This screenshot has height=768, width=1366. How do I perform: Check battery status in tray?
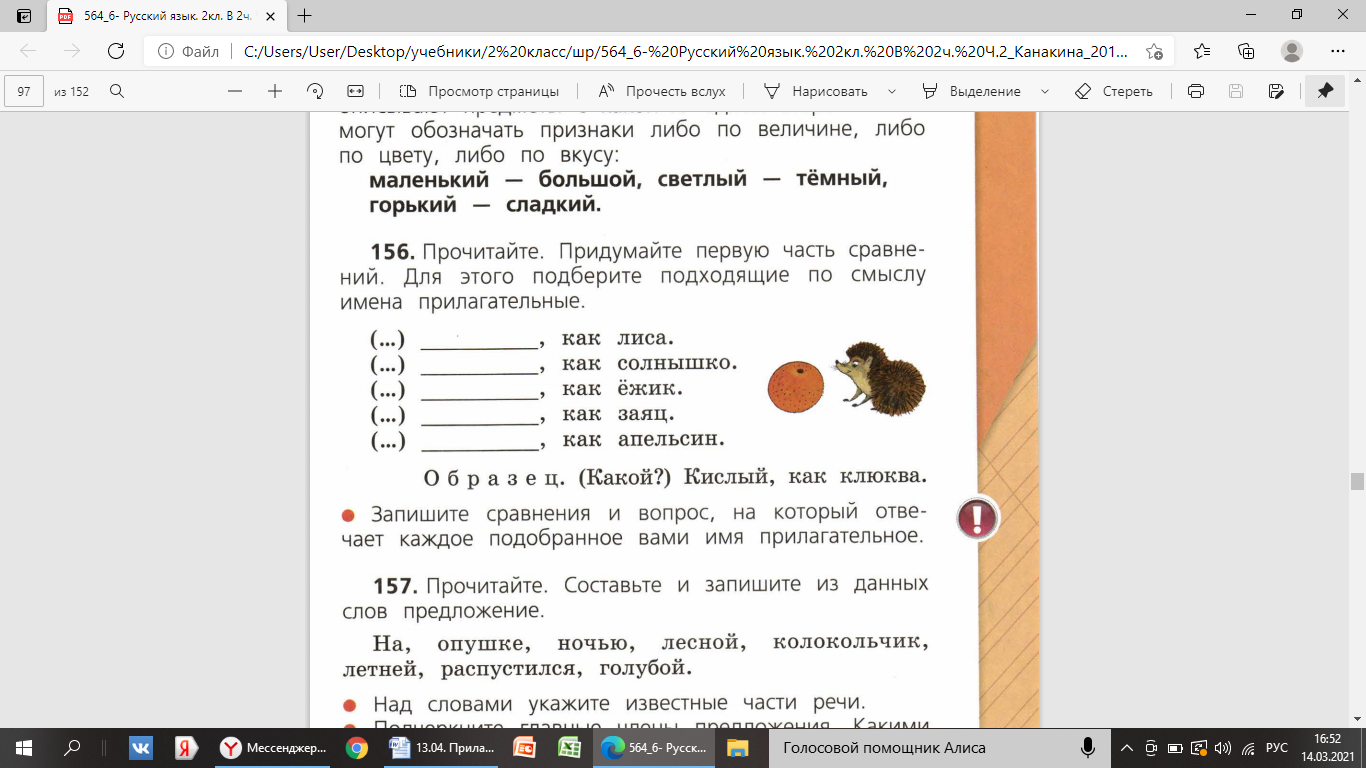pos(1175,747)
